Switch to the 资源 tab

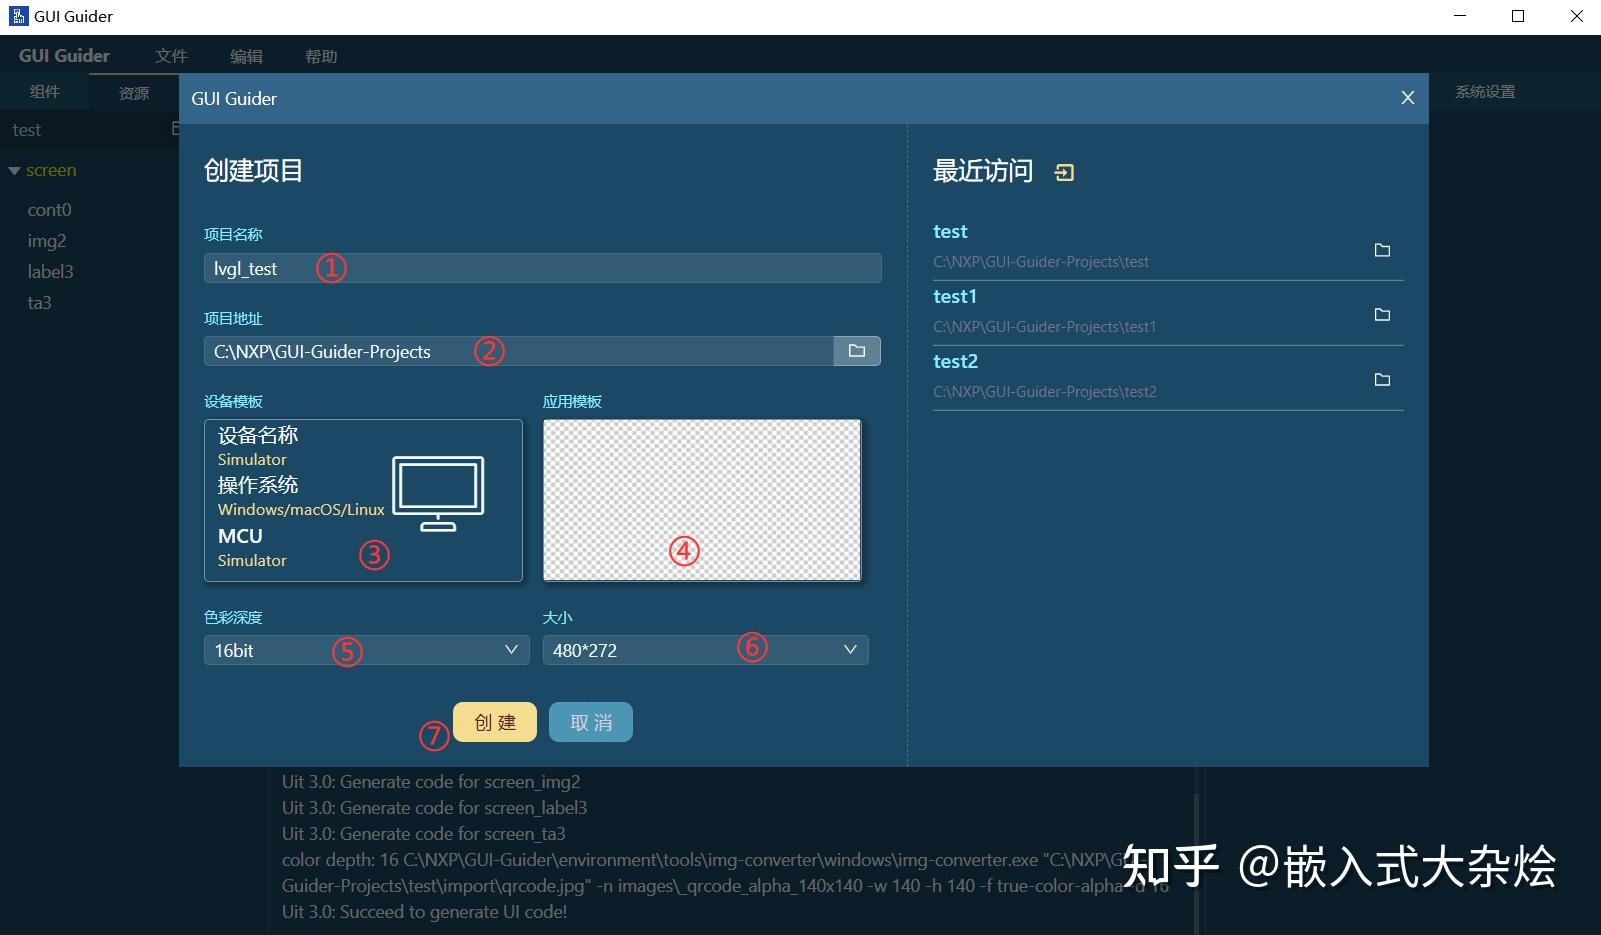point(133,91)
